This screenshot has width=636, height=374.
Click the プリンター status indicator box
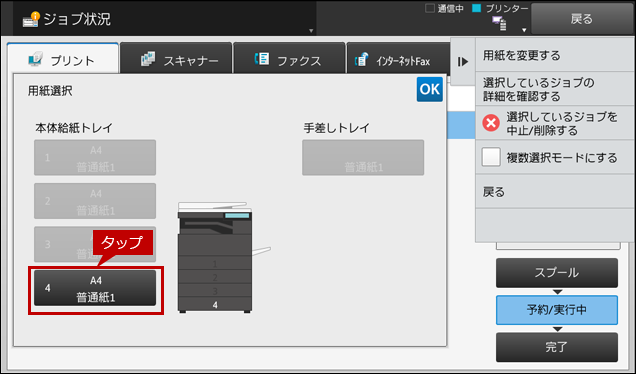477,8
